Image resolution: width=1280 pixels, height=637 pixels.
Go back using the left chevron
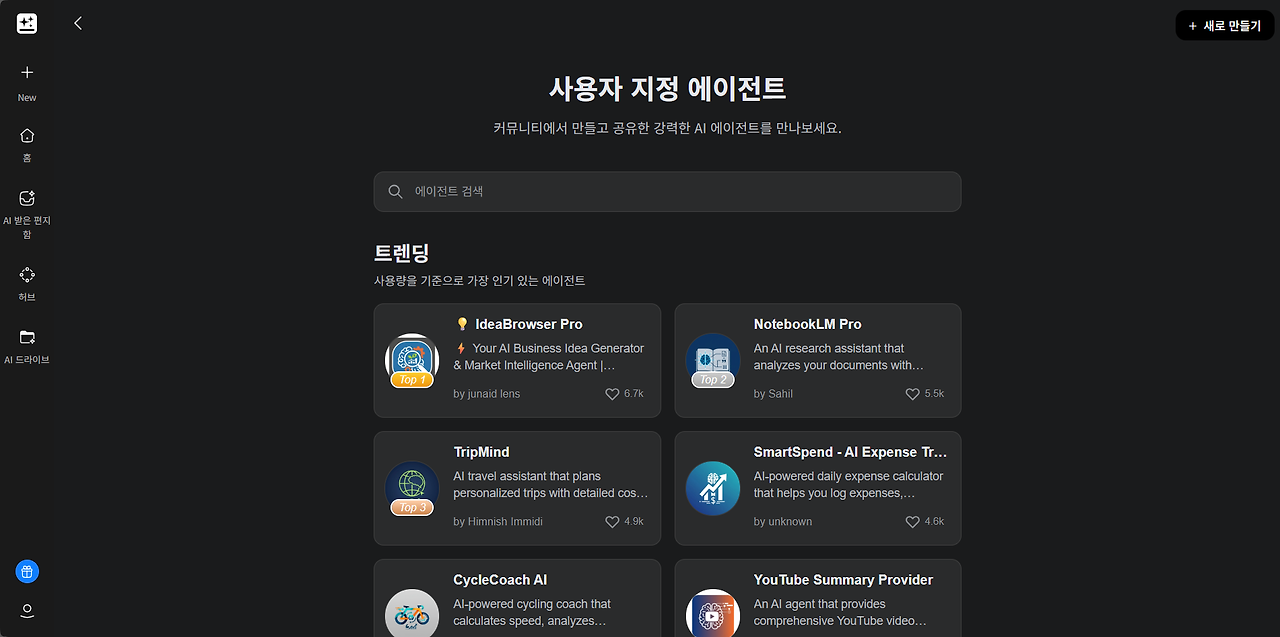click(78, 23)
